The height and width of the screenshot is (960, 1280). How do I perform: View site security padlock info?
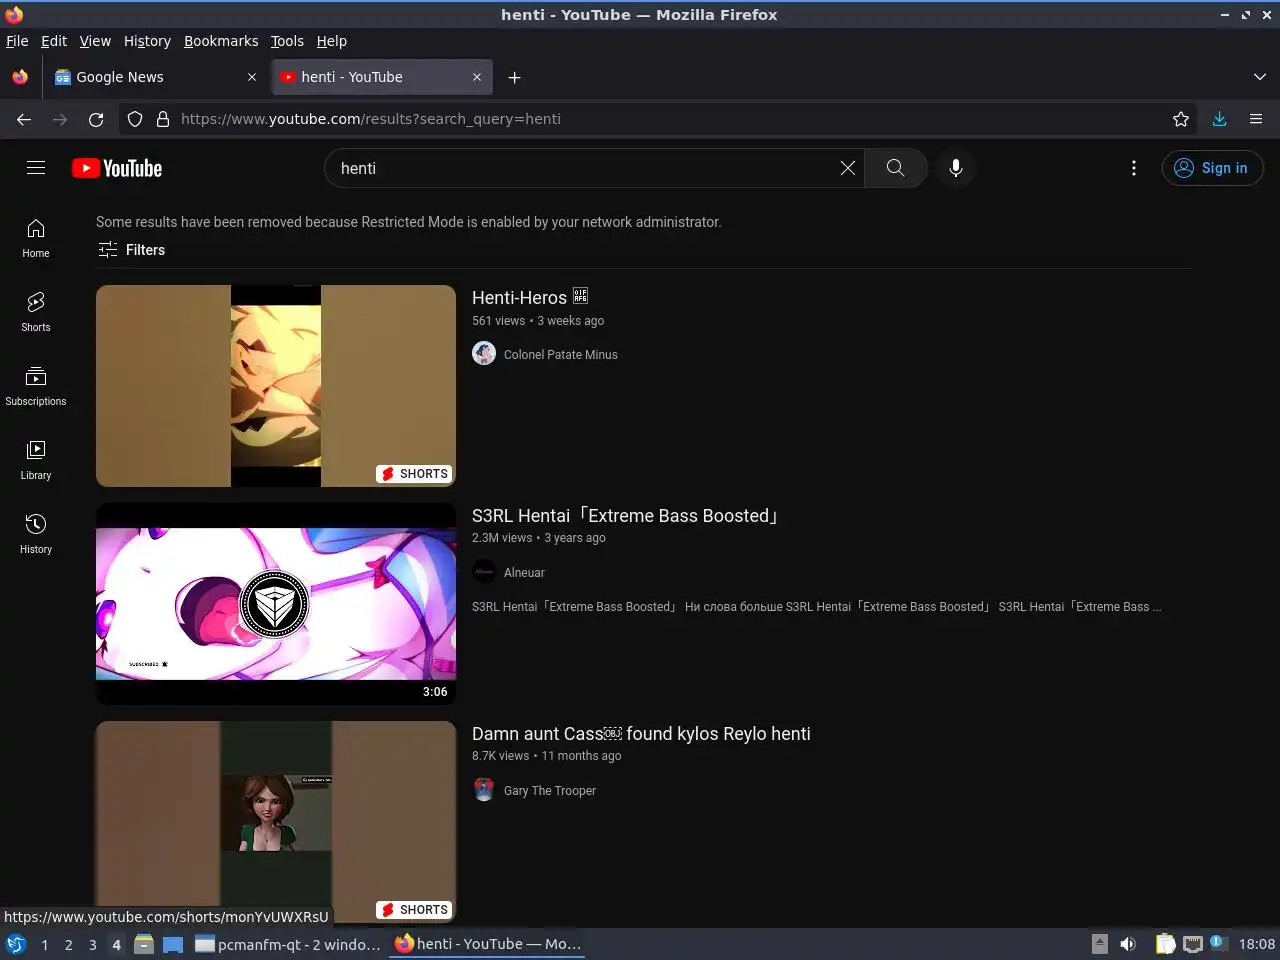[x=163, y=119]
